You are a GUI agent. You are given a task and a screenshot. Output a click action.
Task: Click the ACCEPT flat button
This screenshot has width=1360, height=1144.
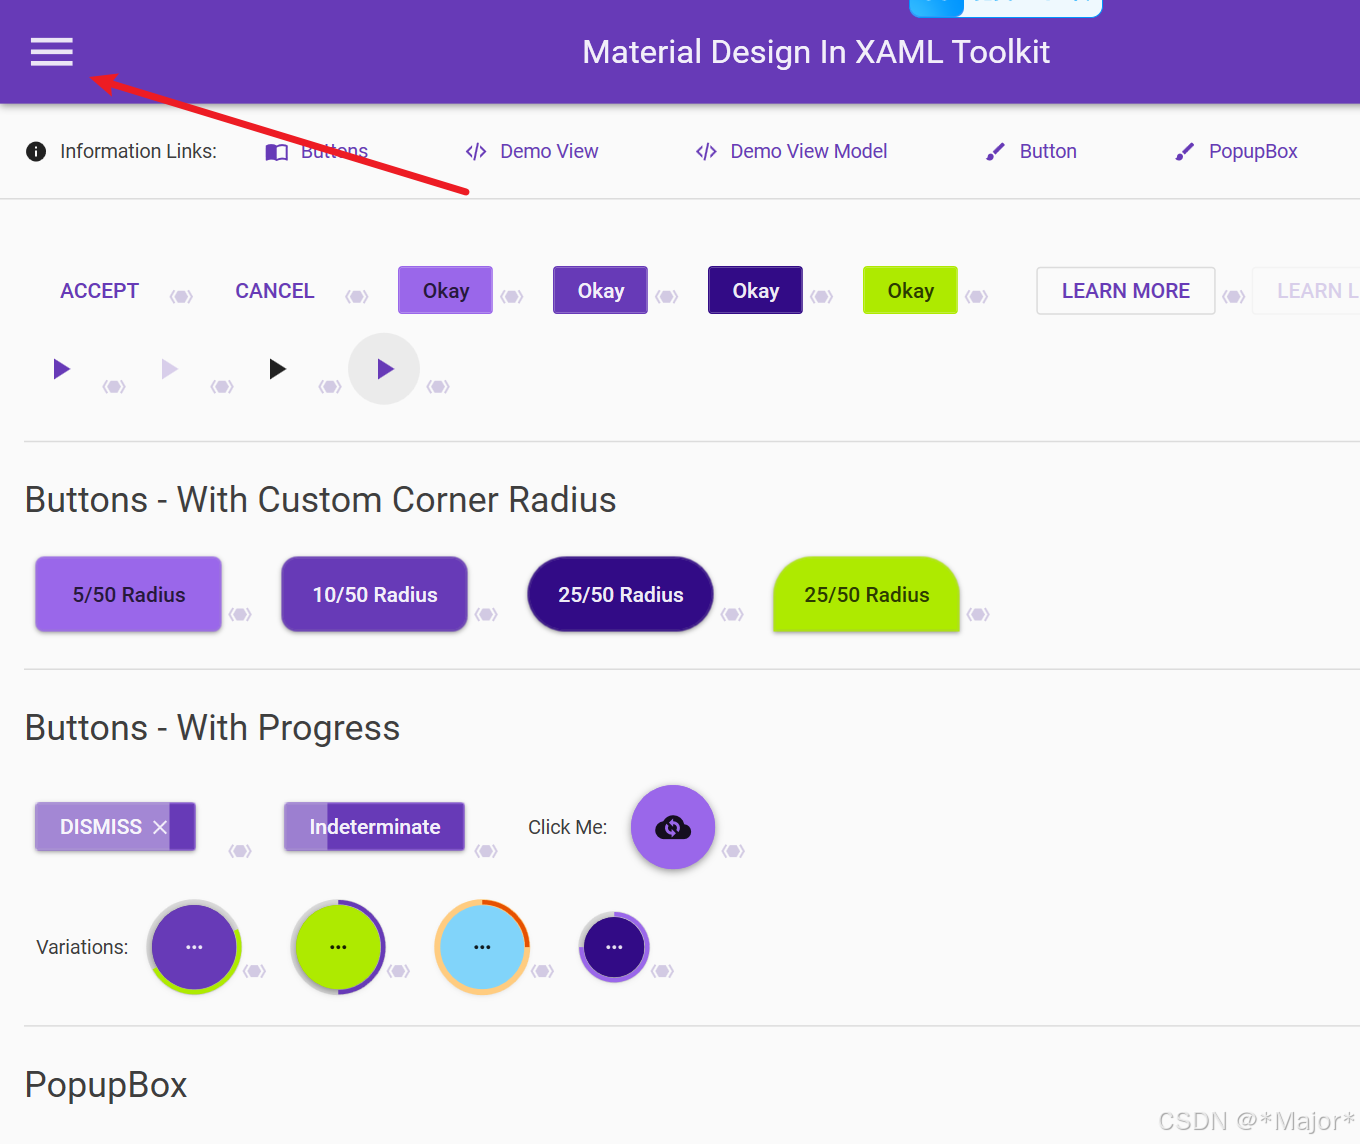(99, 291)
